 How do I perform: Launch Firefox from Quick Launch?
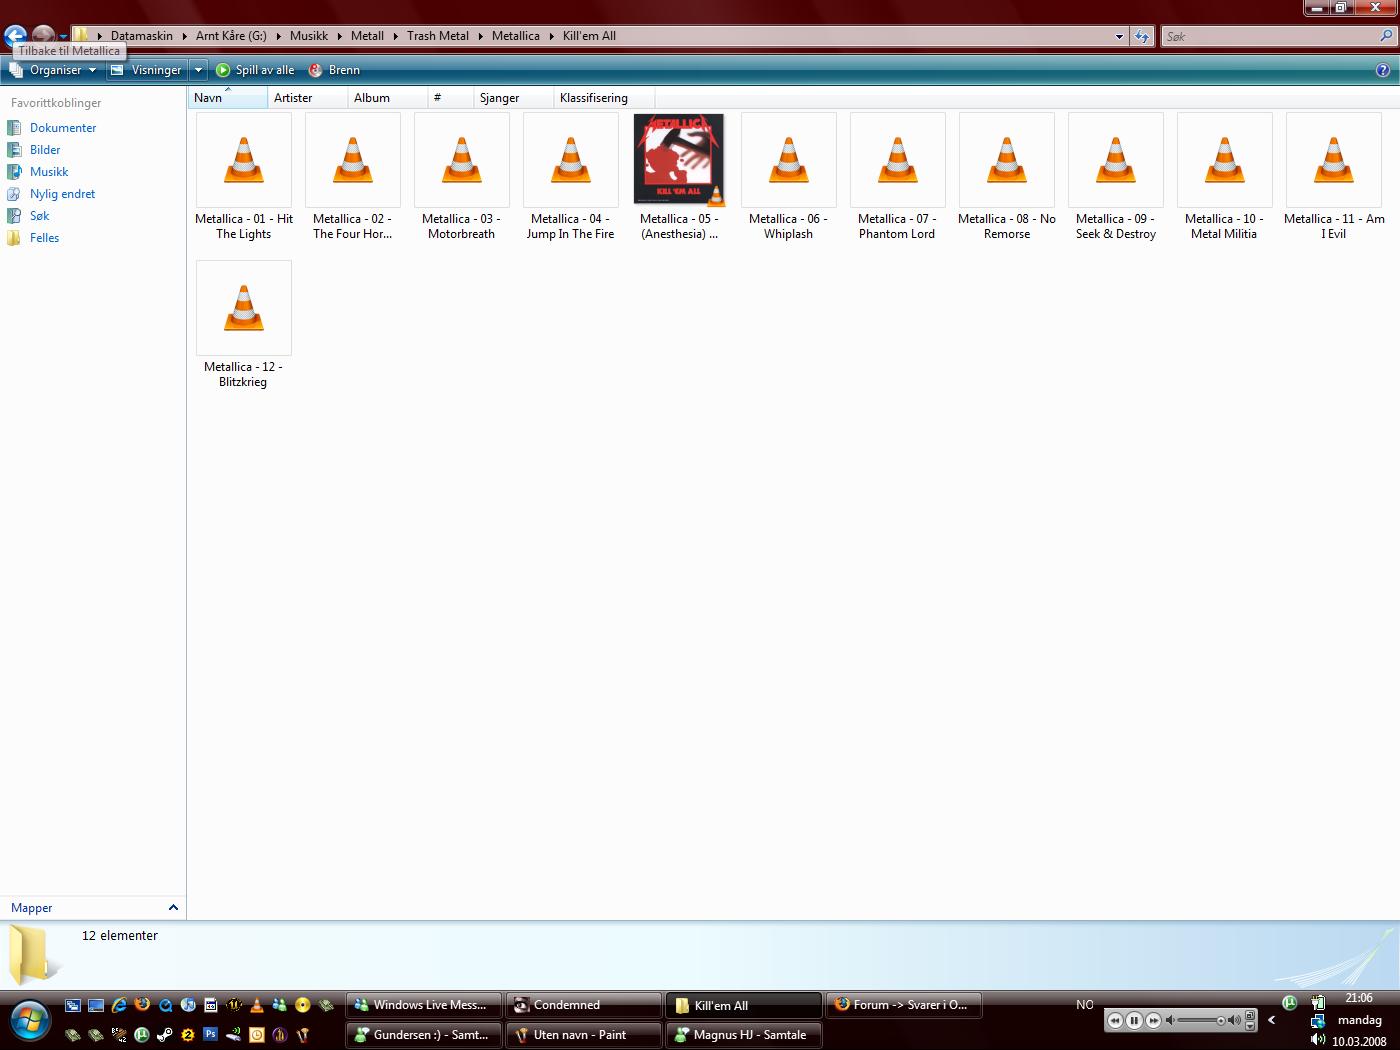click(142, 1004)
